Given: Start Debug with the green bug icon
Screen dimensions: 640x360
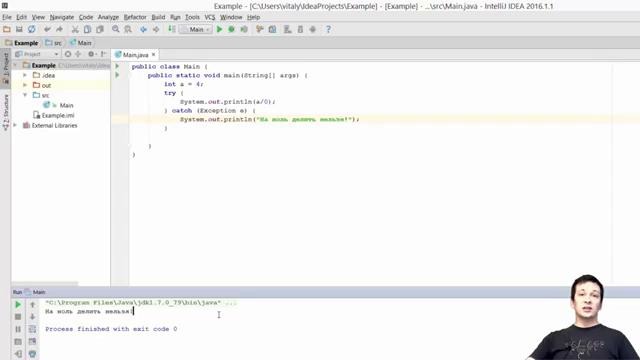Looking at the screenshot, I should (231, 29).
